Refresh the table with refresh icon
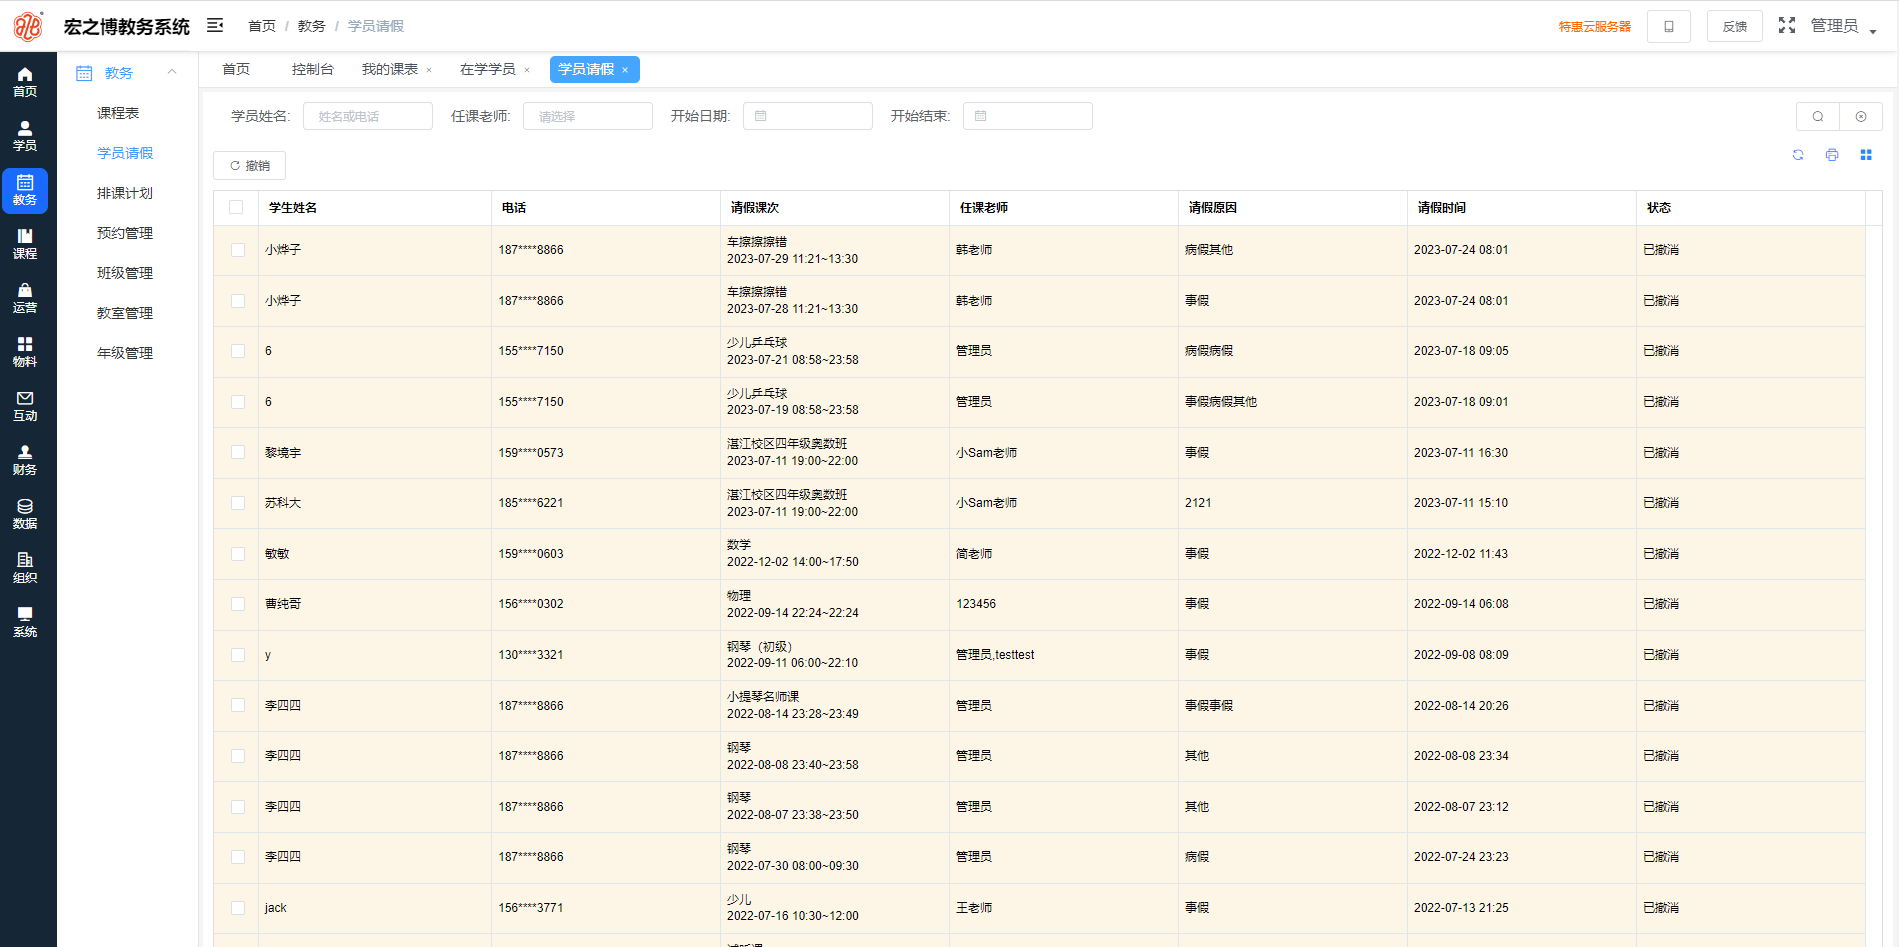 [1798, 155]
